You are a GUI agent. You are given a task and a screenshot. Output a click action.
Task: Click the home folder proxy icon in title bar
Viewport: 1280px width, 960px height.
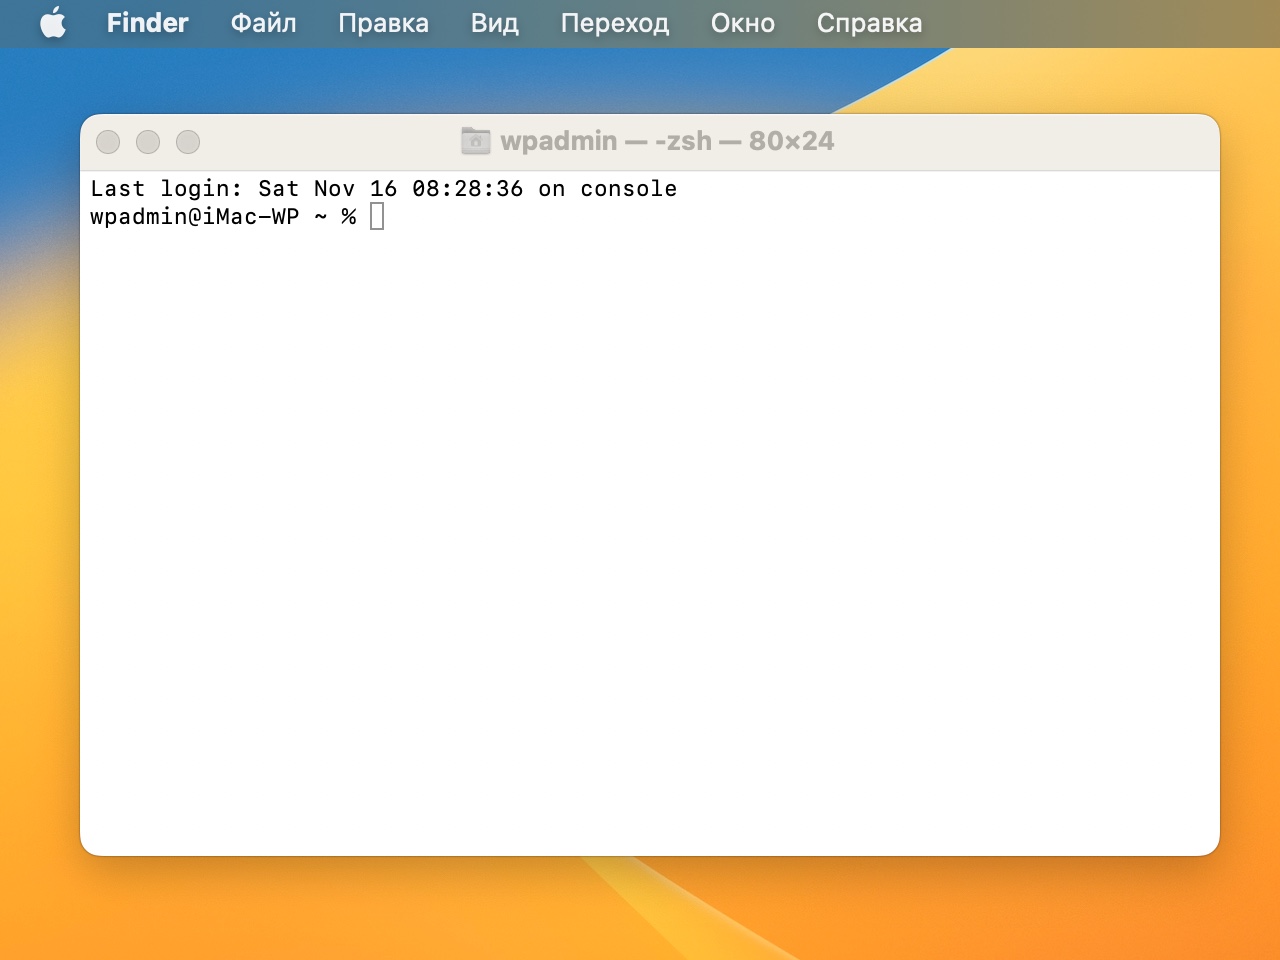(475, 141)
